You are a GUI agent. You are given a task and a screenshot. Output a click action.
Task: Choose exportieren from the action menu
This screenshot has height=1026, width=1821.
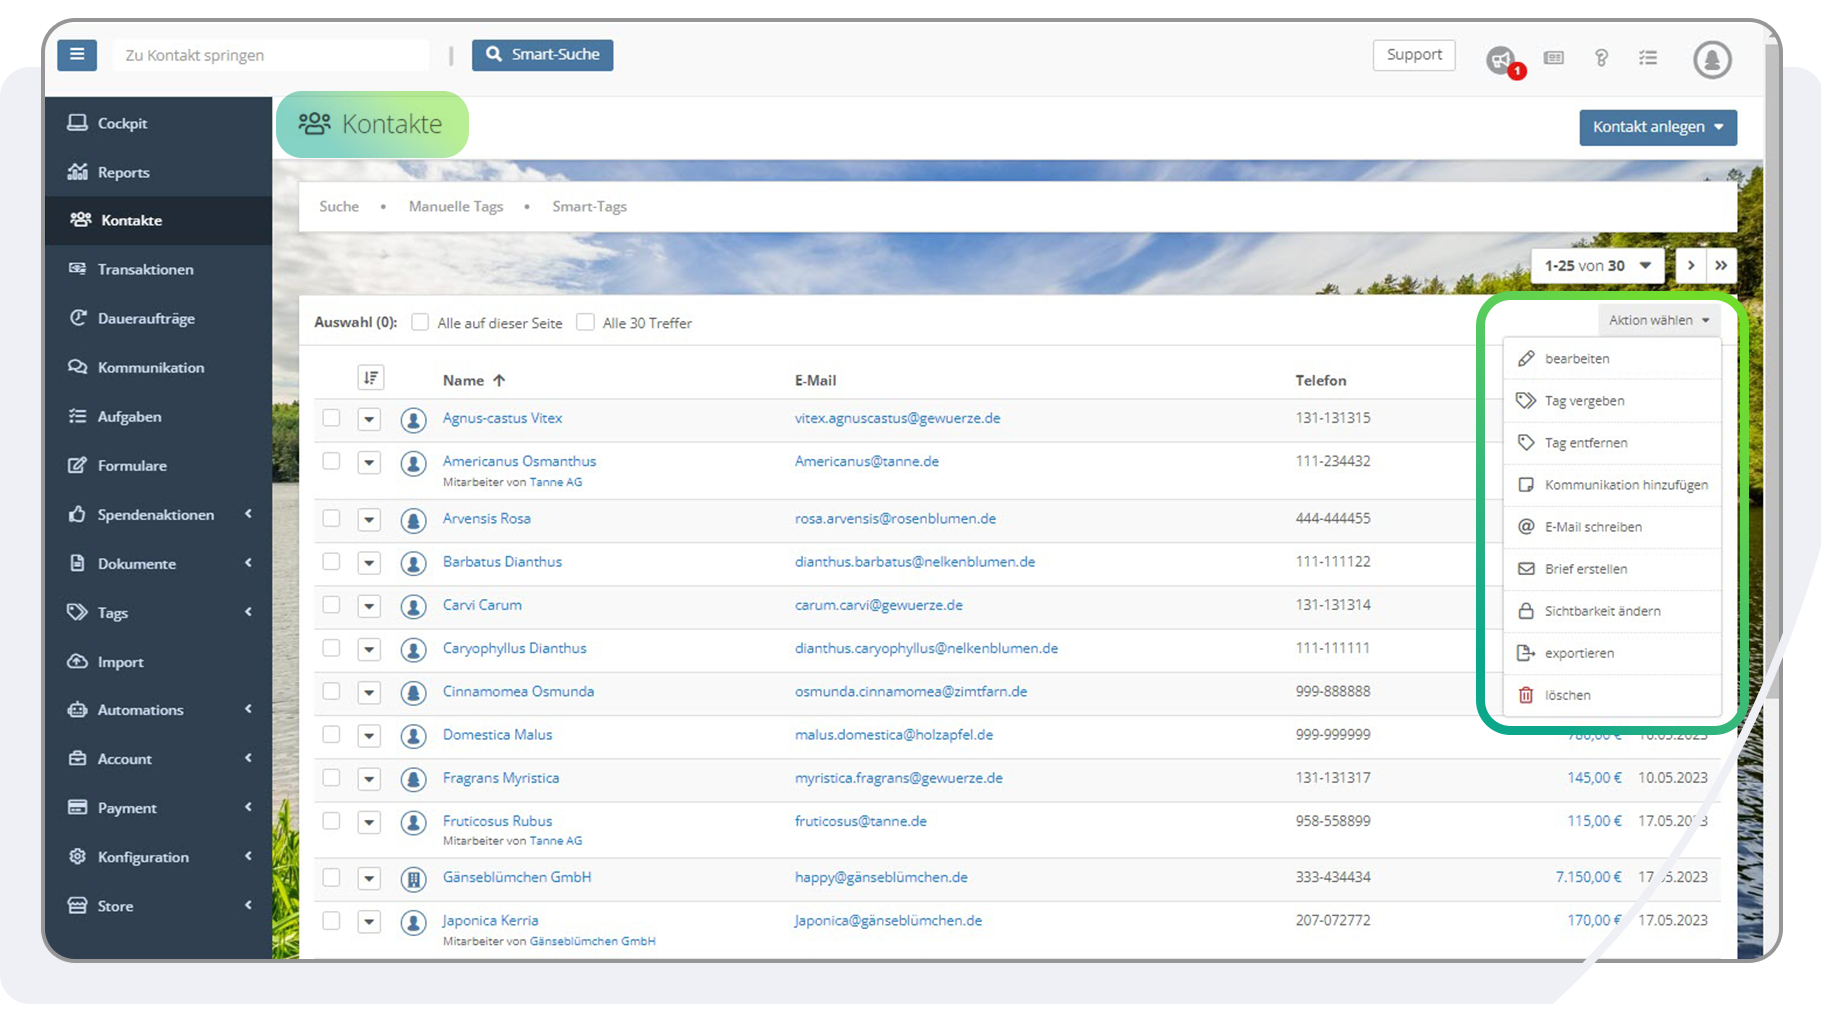tap(1578, 653)
